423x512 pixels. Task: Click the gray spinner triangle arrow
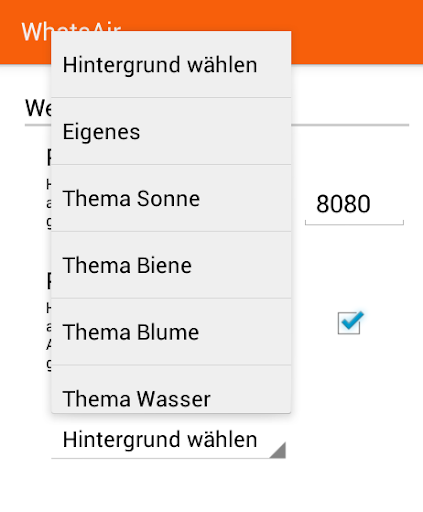[278, 450]
